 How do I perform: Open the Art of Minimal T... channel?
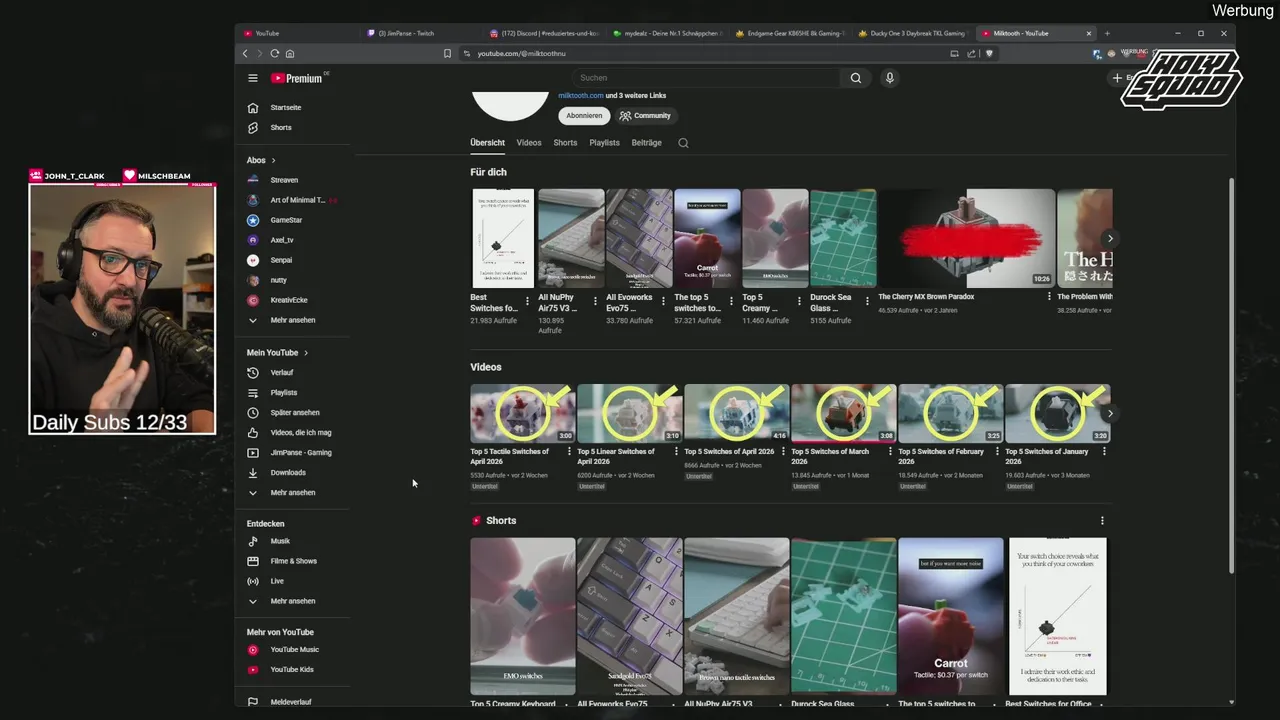296,200
